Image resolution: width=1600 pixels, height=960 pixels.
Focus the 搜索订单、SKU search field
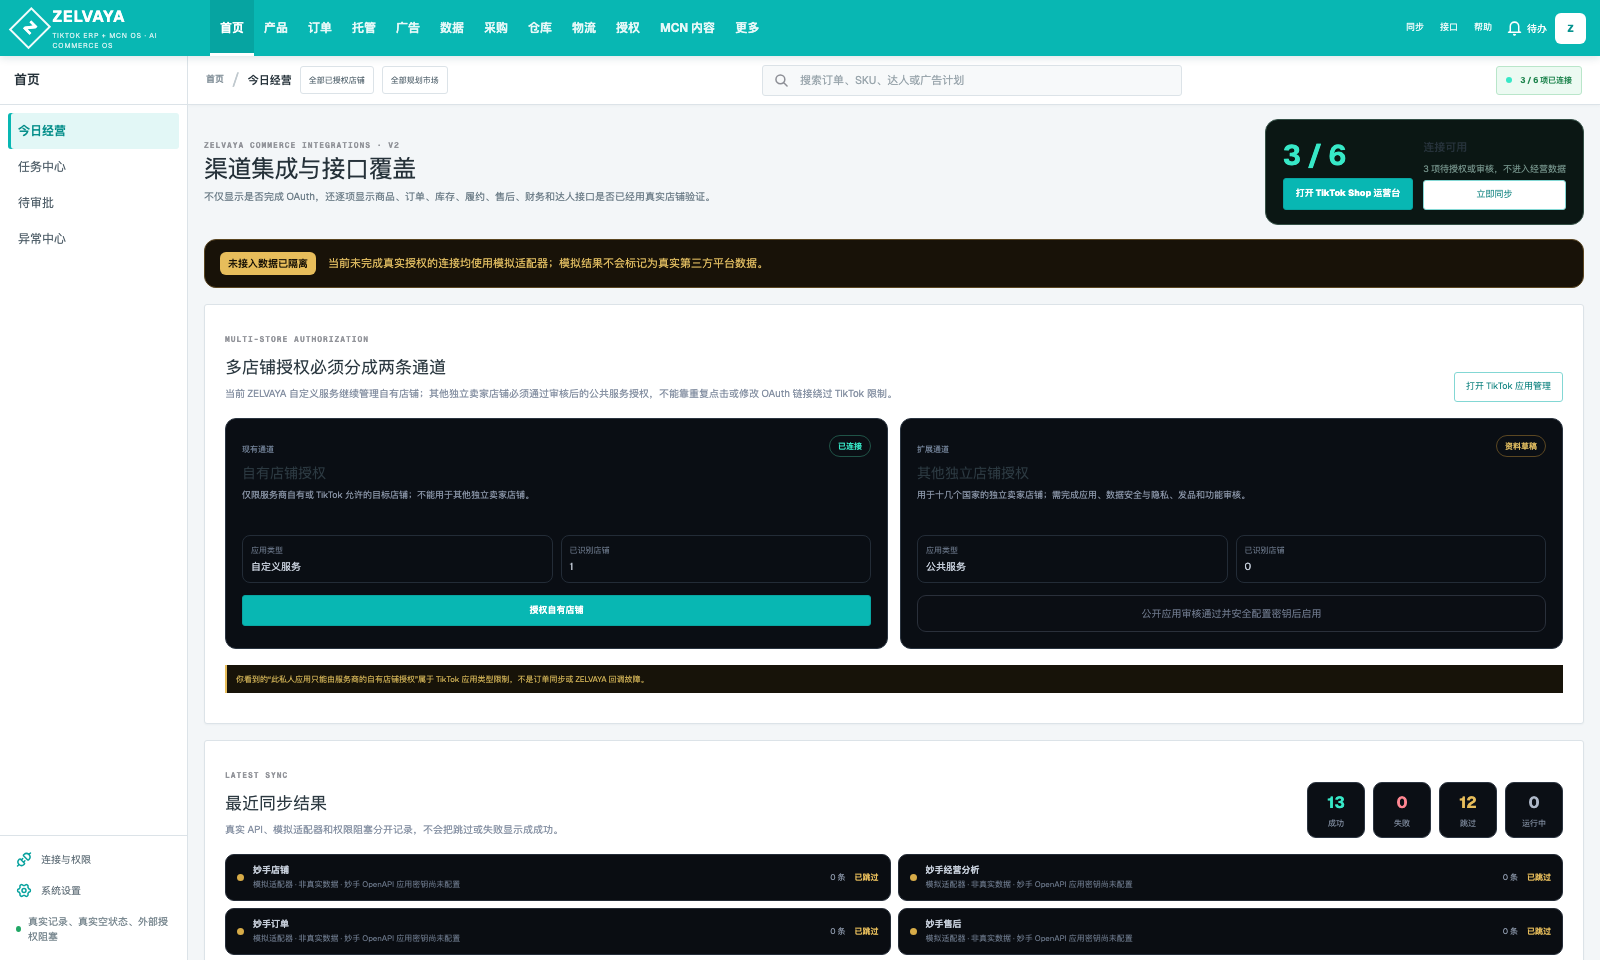pyautogui.click(x=972, y=80)
